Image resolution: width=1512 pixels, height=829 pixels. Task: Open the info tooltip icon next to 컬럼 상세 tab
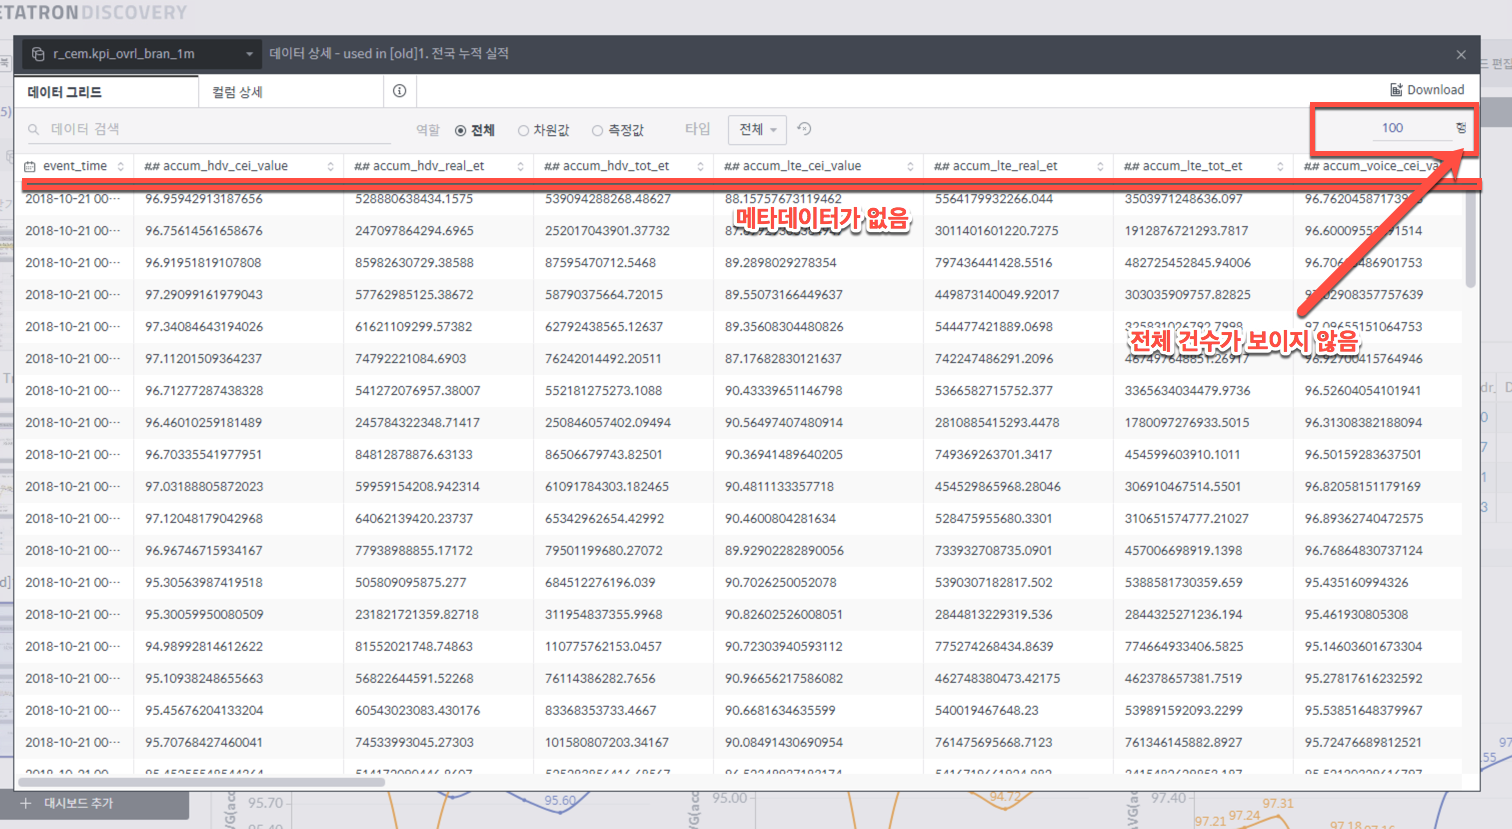click(399, 89)
